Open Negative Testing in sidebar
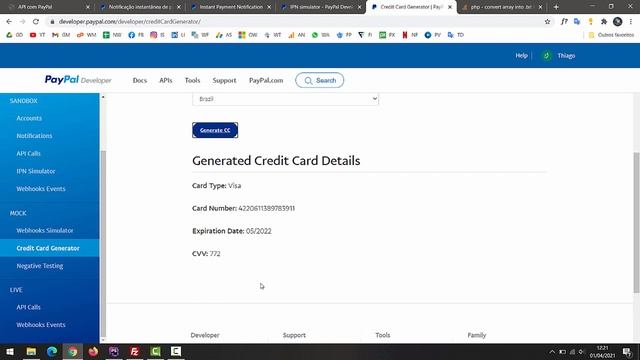Screen dimensions: 640x360 click(40, 266)
